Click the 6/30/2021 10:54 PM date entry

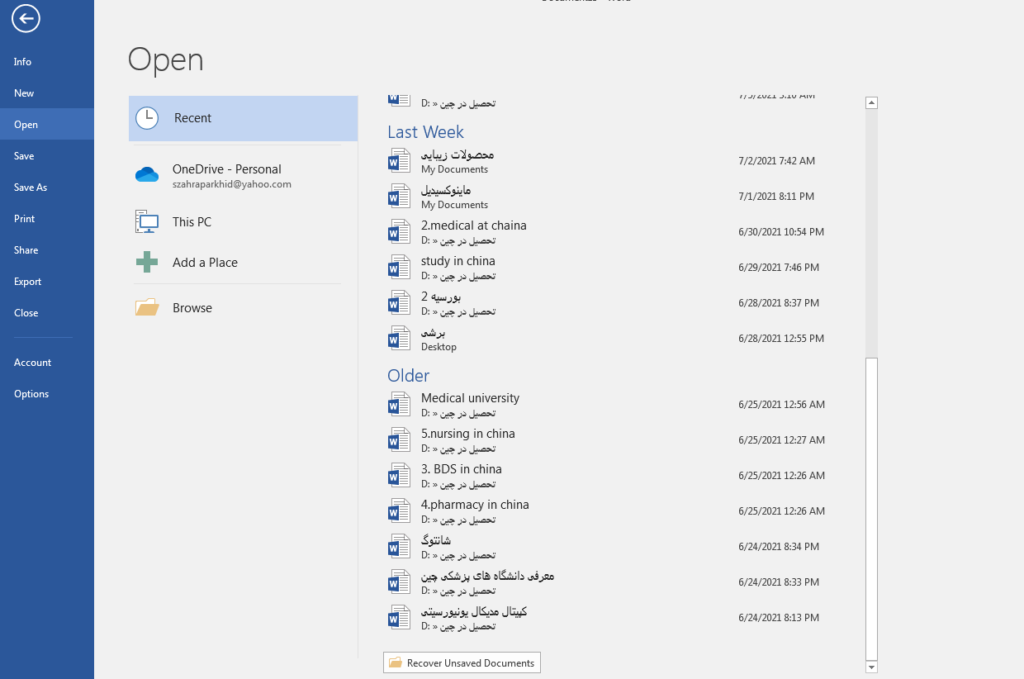tap(781, 232)
